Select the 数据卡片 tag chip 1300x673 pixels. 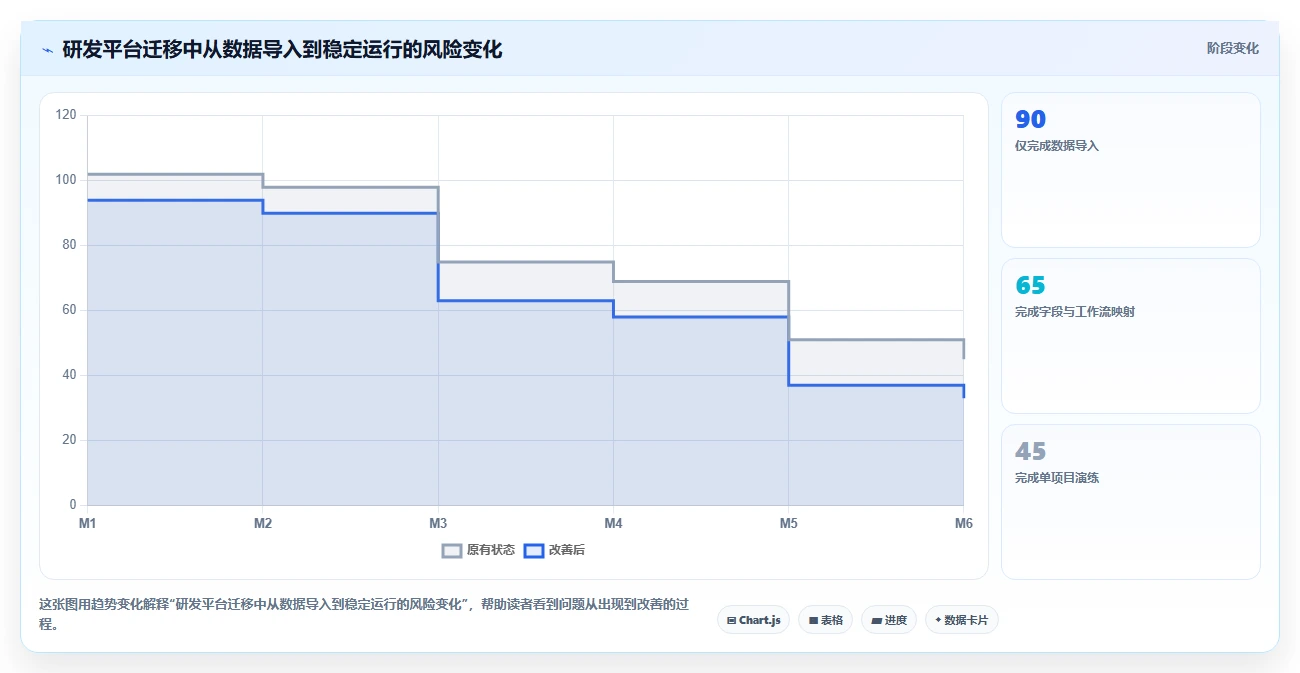[x=962, y=620]
